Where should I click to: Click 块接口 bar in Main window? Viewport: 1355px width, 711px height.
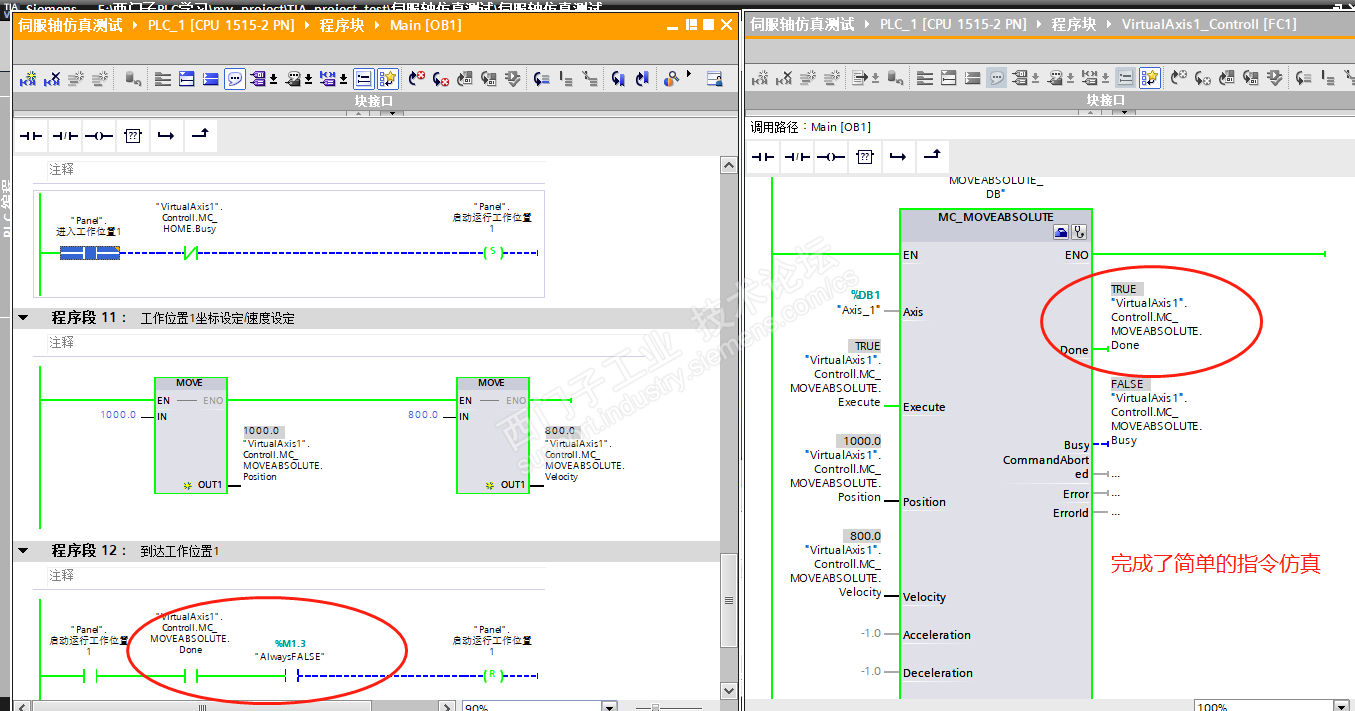coord(375,100)
